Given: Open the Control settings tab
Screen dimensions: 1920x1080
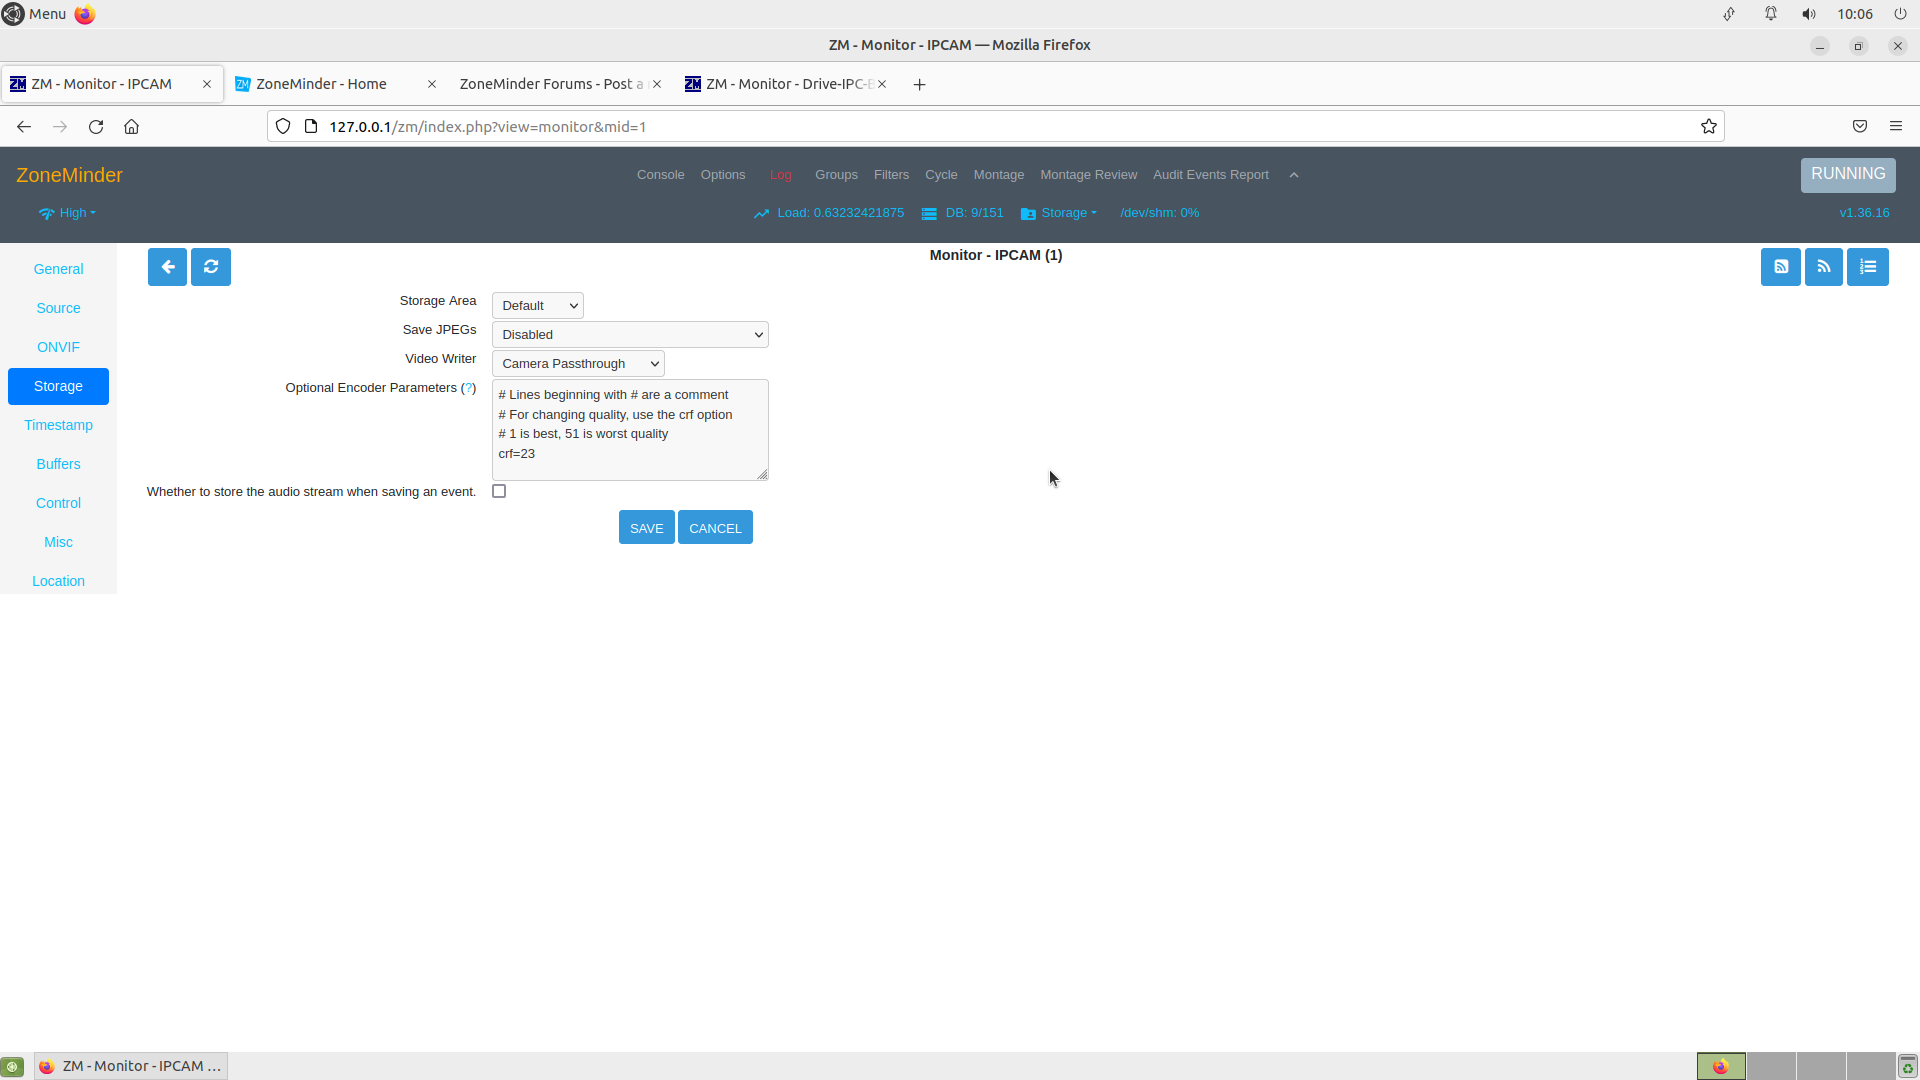Looking at the screenshot, I should [x=58, y=503].
